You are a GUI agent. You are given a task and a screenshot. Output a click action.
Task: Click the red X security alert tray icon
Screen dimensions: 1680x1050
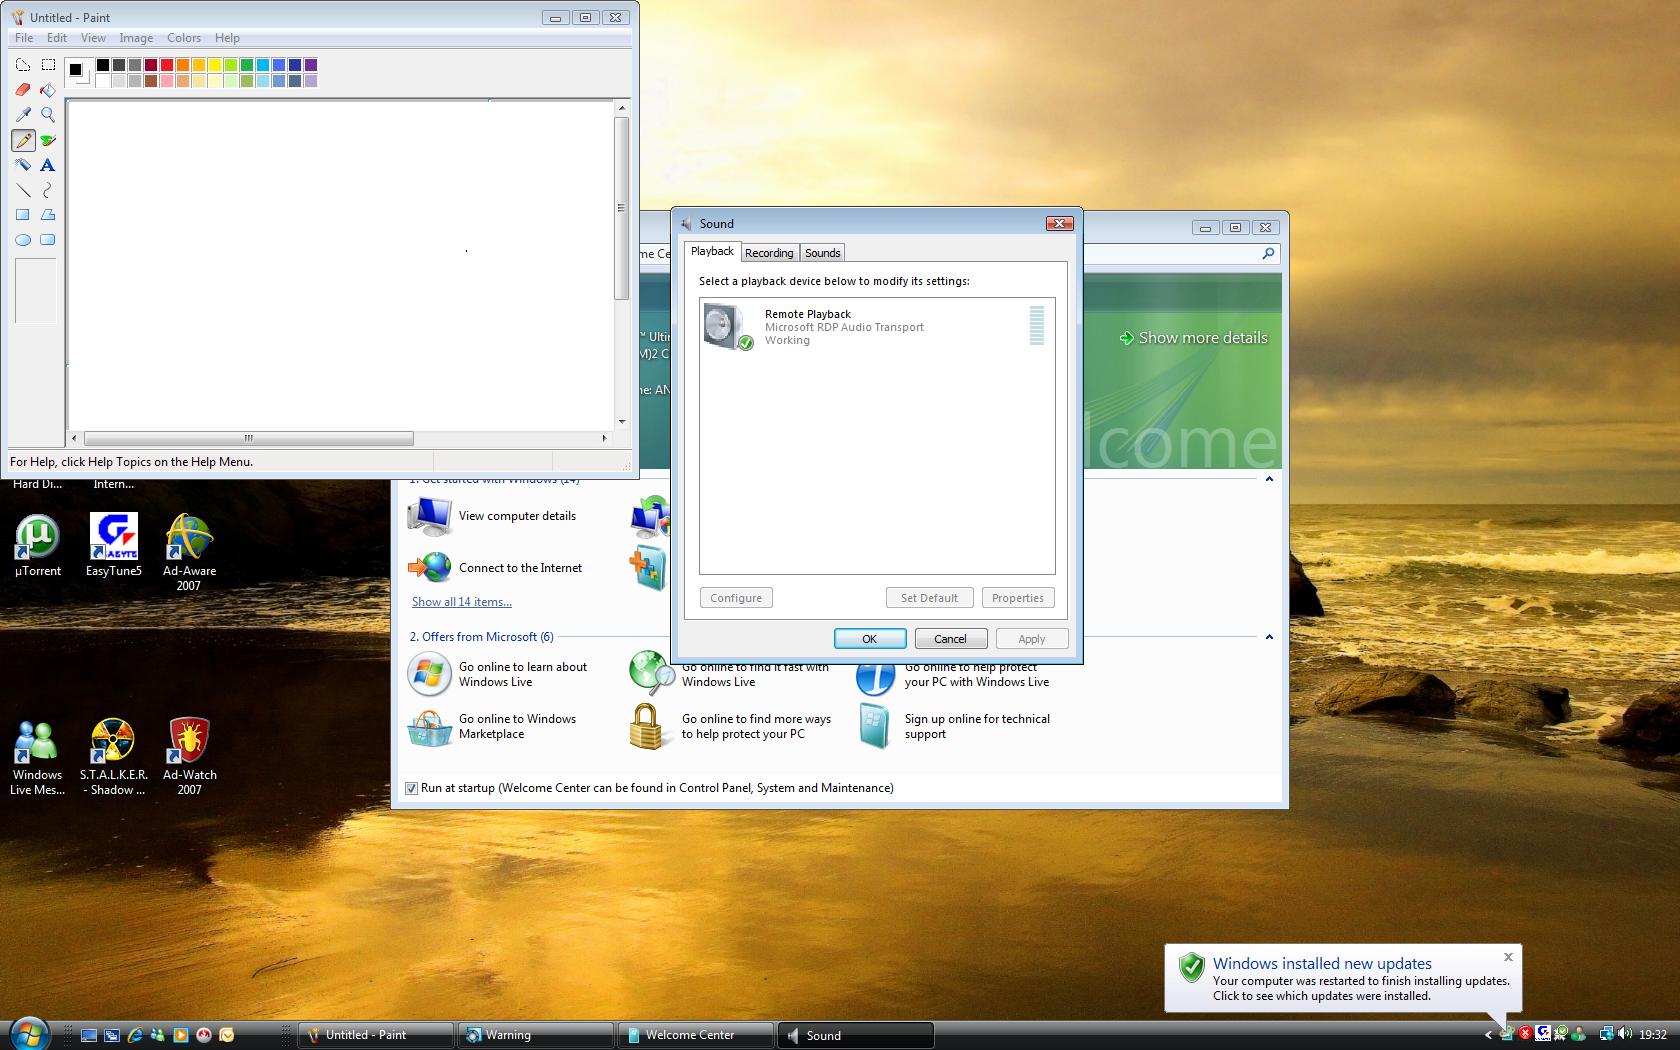point(1525,1034)
